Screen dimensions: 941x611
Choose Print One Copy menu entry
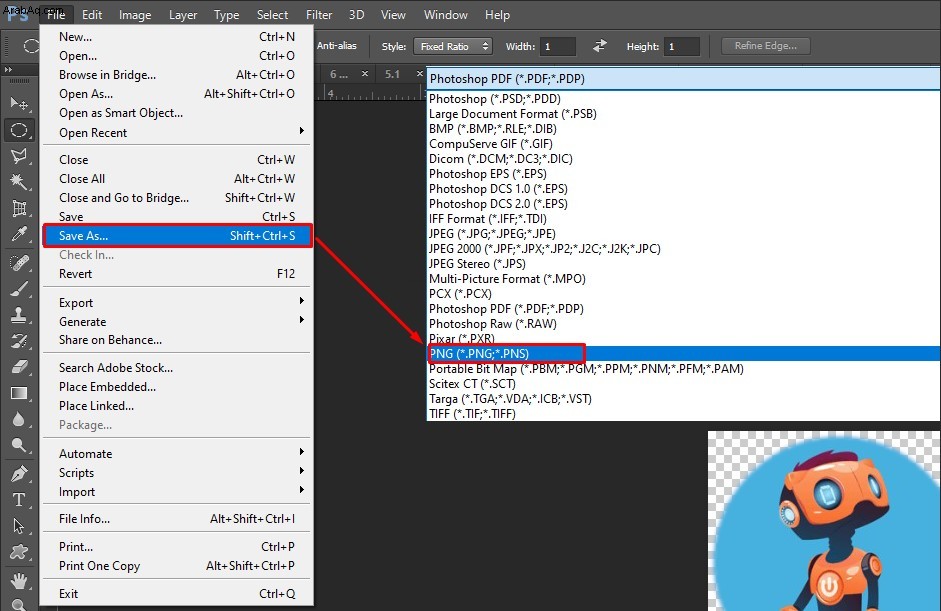pyautogui.click(x=178, y=565)
